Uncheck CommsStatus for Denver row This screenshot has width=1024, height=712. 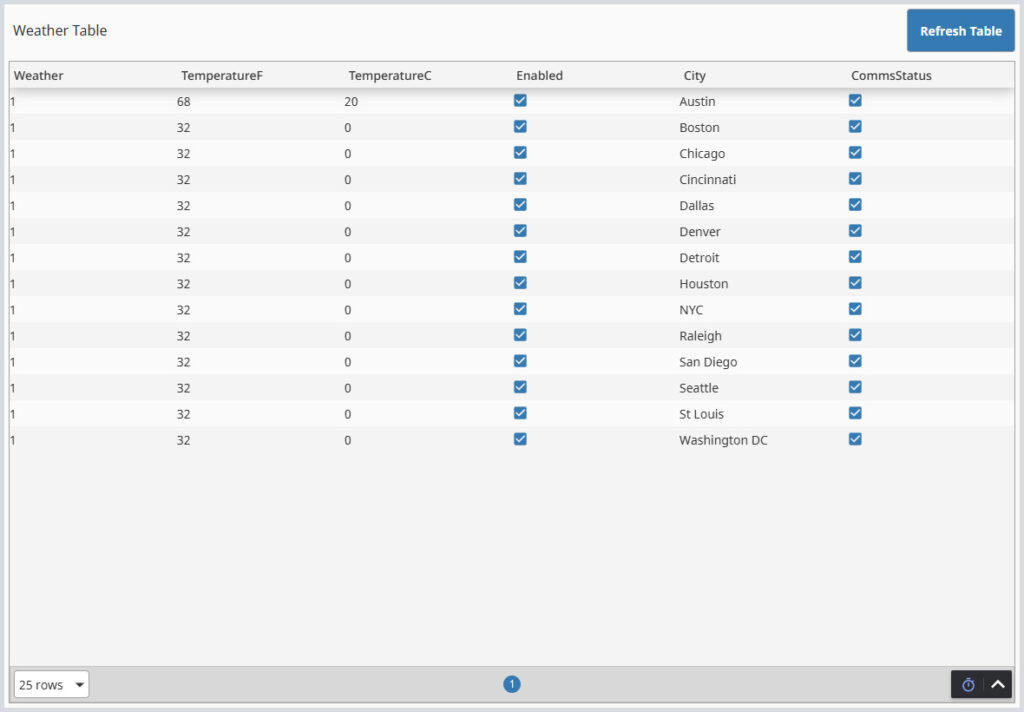[x=855, y=231]
